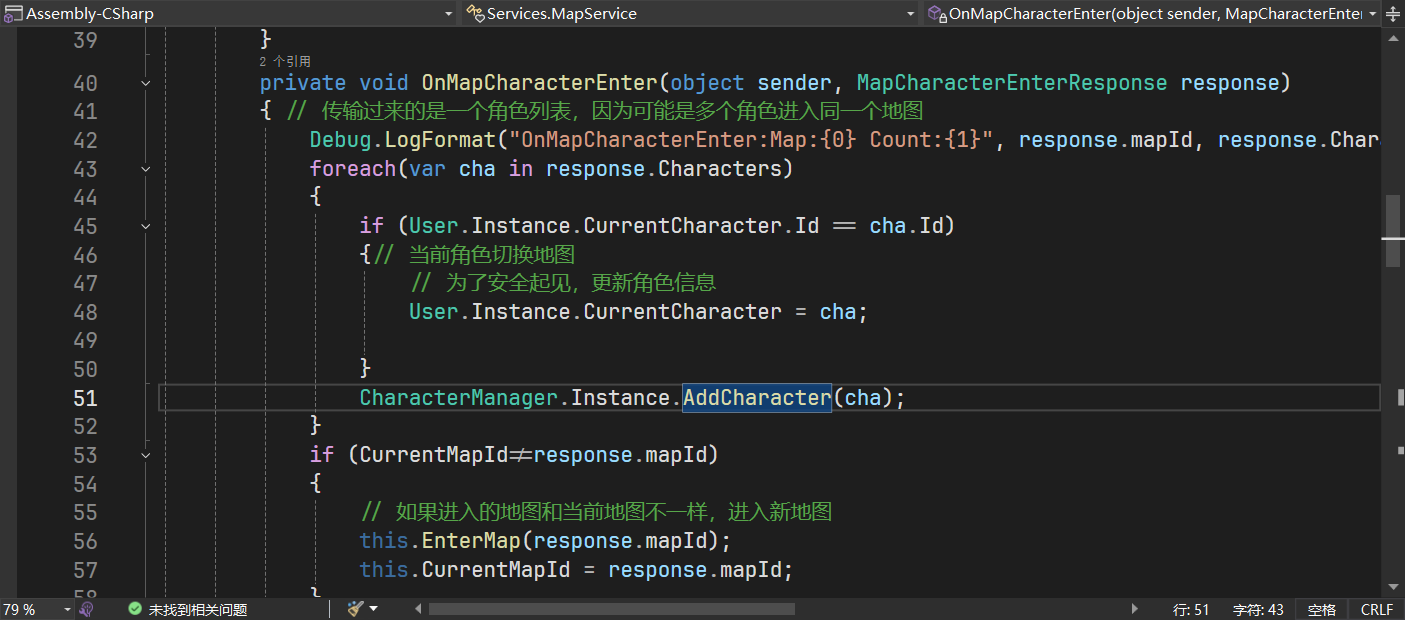
Task: Open the Assembly-CSharp project dropdown
Action: point(449,14)
